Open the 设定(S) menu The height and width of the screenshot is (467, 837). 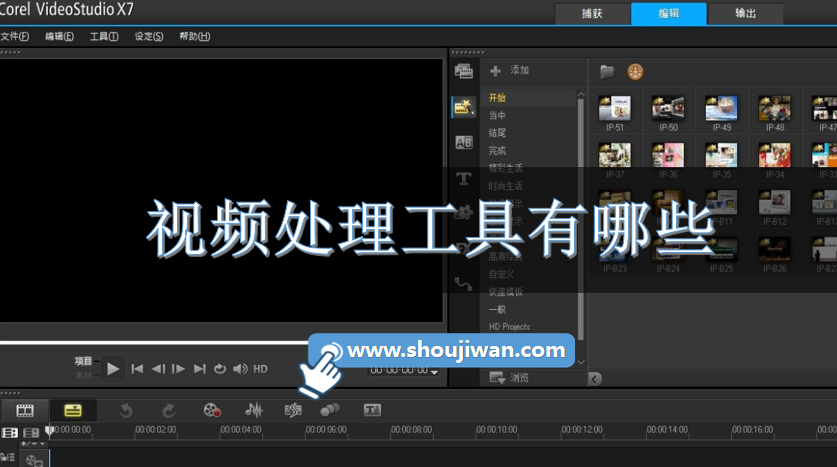click(x=149, y=36)
